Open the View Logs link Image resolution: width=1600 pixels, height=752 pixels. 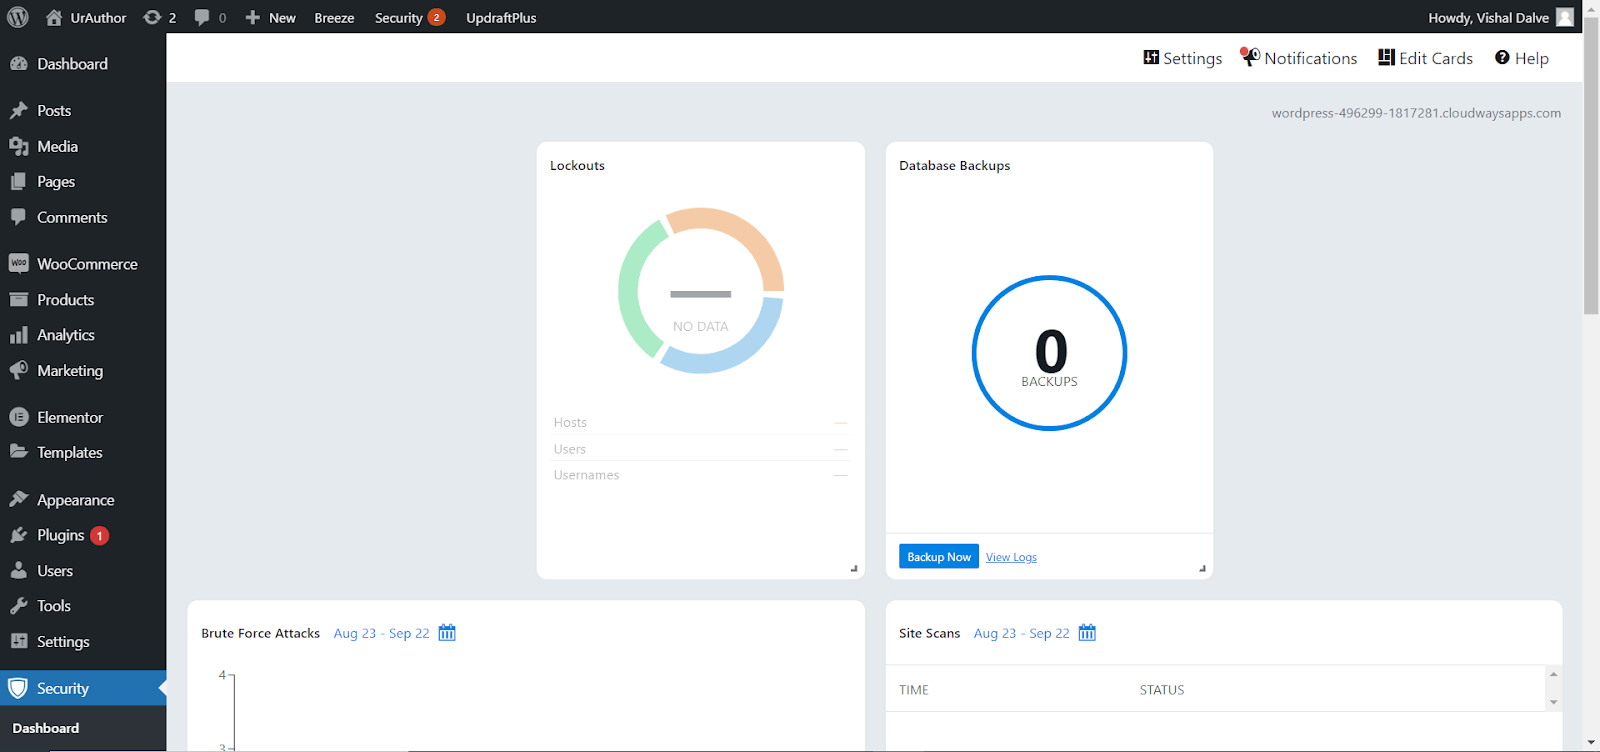click(x=1011, y=557)
